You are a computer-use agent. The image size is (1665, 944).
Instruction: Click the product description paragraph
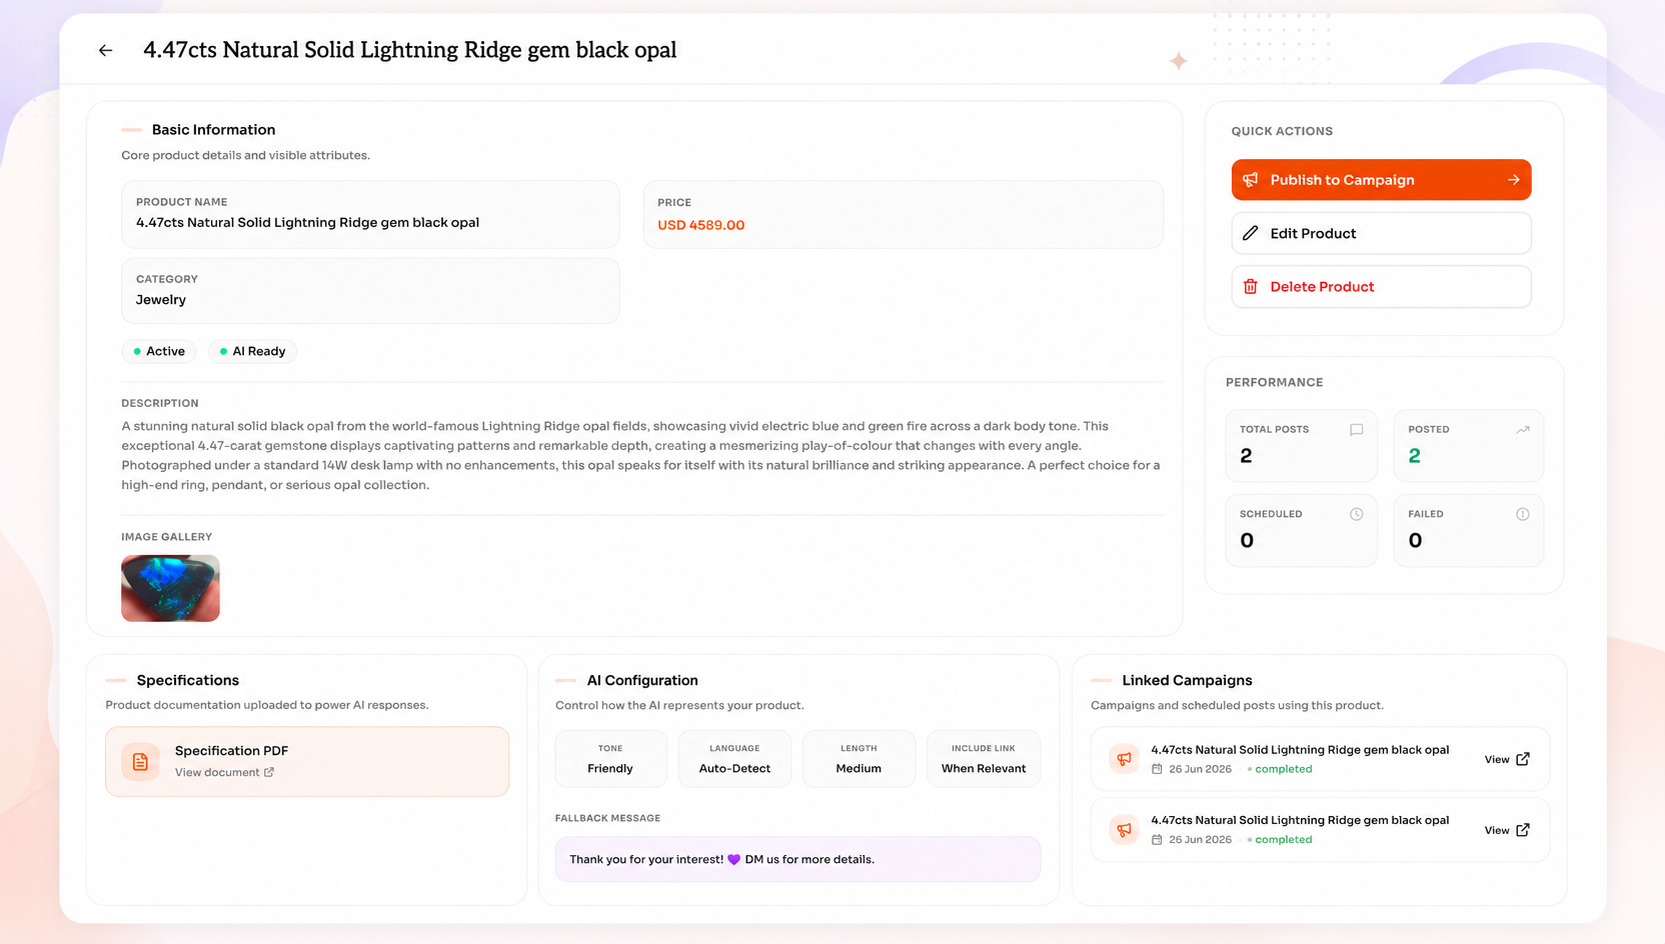641,455
